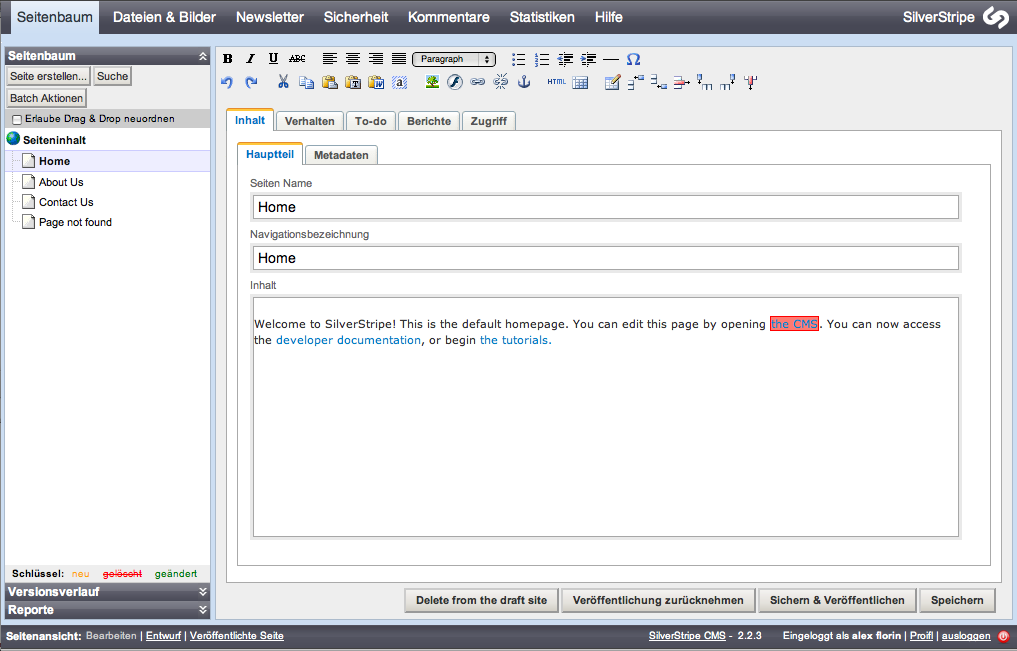Insert a horizontal rule
The width and height of the screenshot is (1017, 651).
(611, 60)
